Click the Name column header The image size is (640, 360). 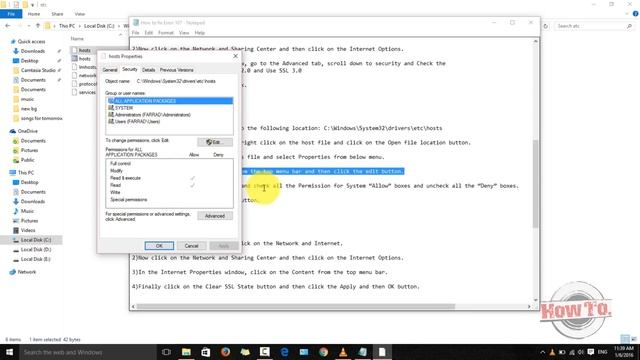pos(77,39)
